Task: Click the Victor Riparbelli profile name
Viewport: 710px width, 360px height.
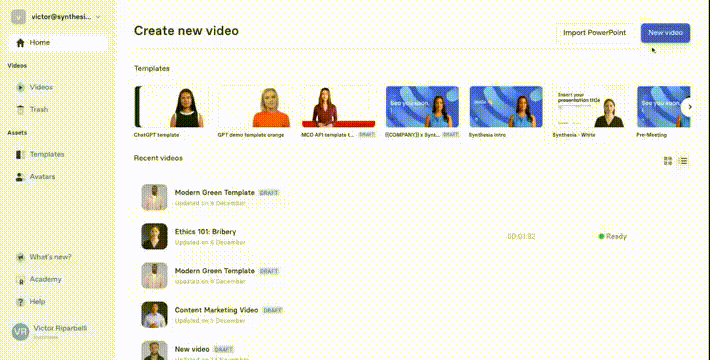Action: pyautogui.click(x=60, y=328)
